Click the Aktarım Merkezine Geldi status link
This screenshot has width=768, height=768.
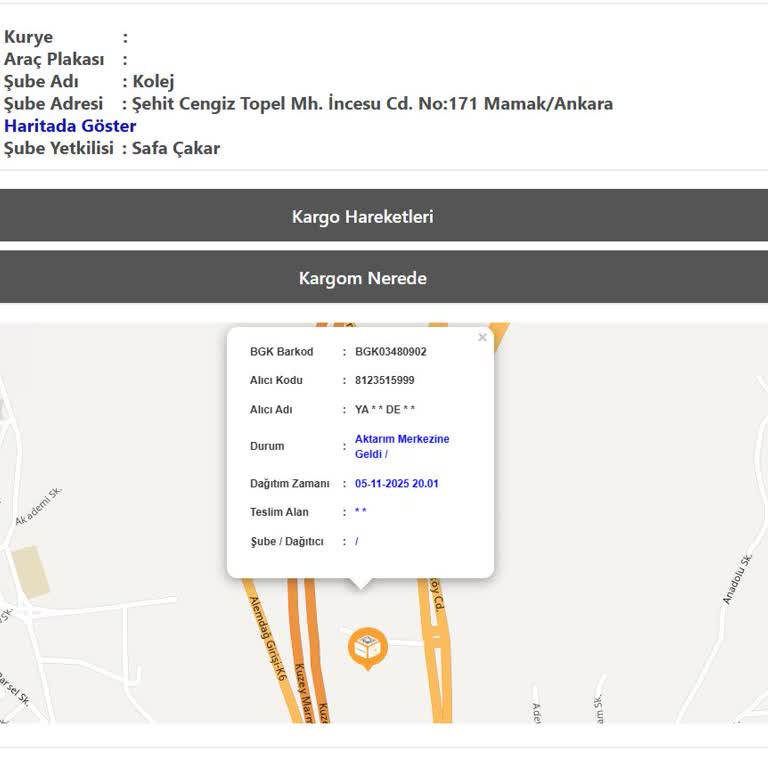coord(401,446)
